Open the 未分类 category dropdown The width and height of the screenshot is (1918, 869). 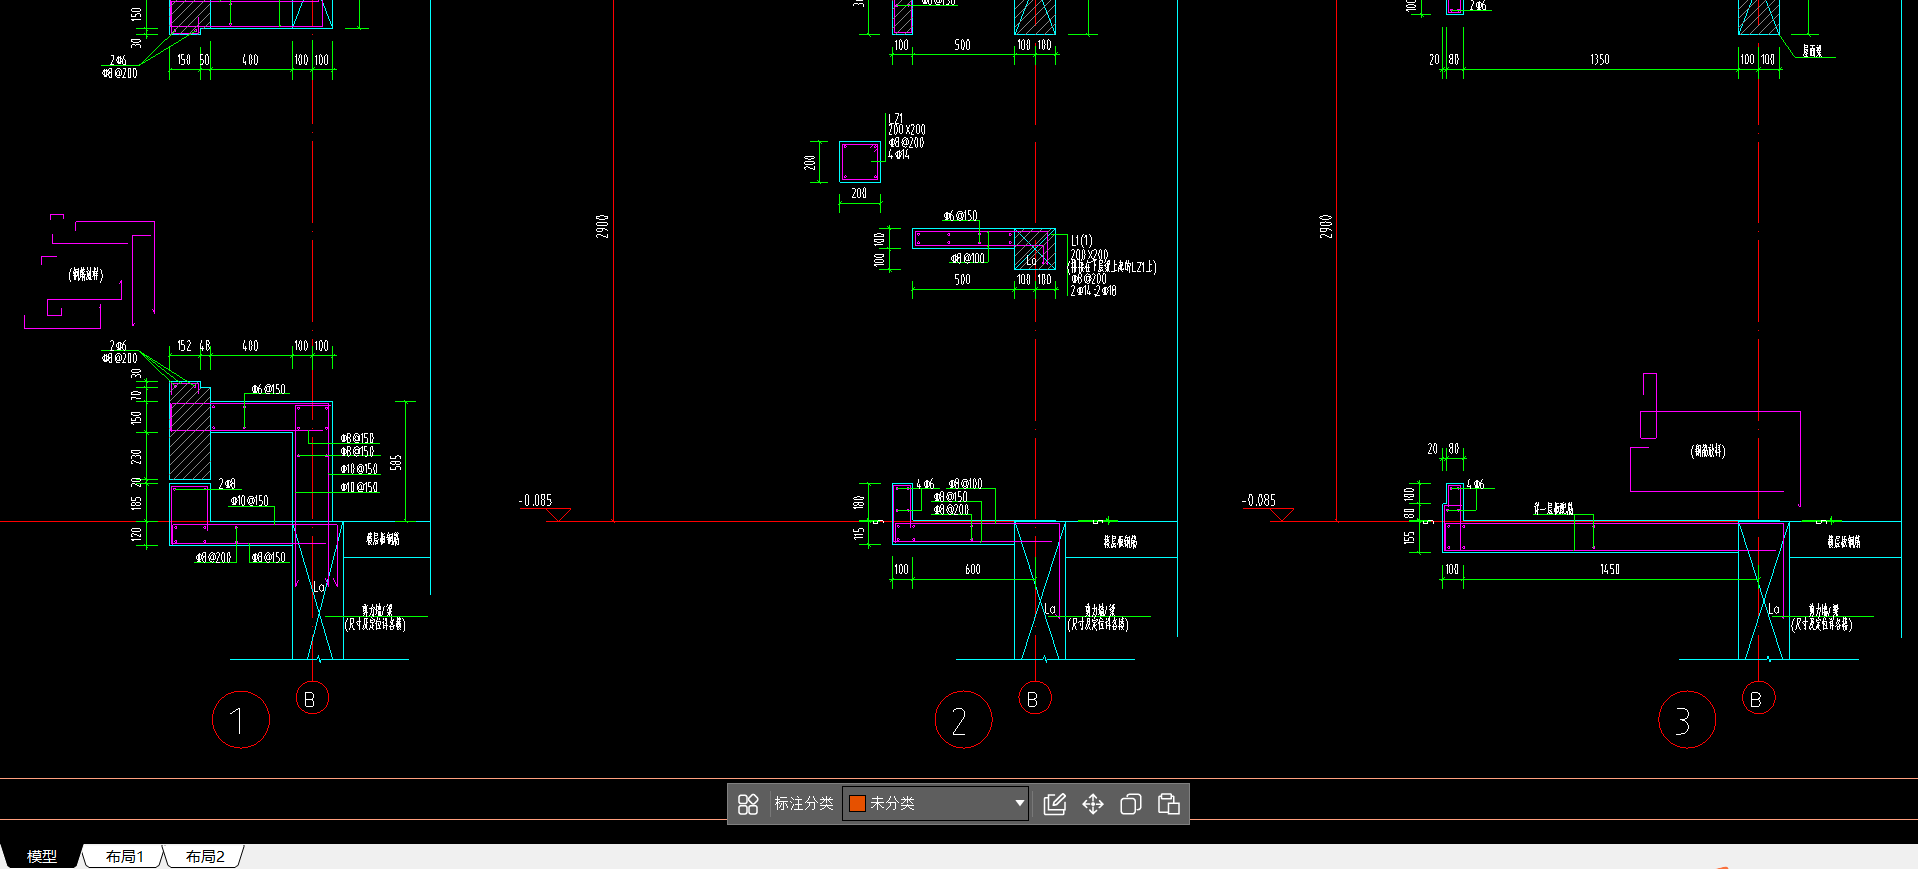coord(936,803)
